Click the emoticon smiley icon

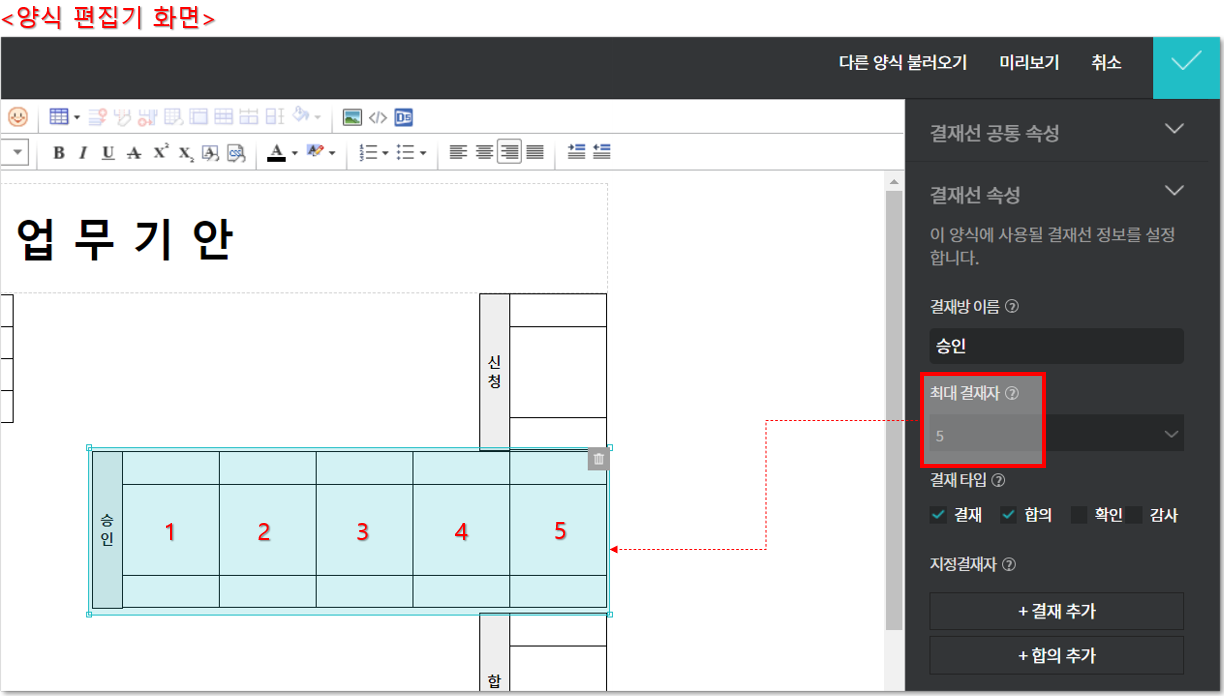18,117
